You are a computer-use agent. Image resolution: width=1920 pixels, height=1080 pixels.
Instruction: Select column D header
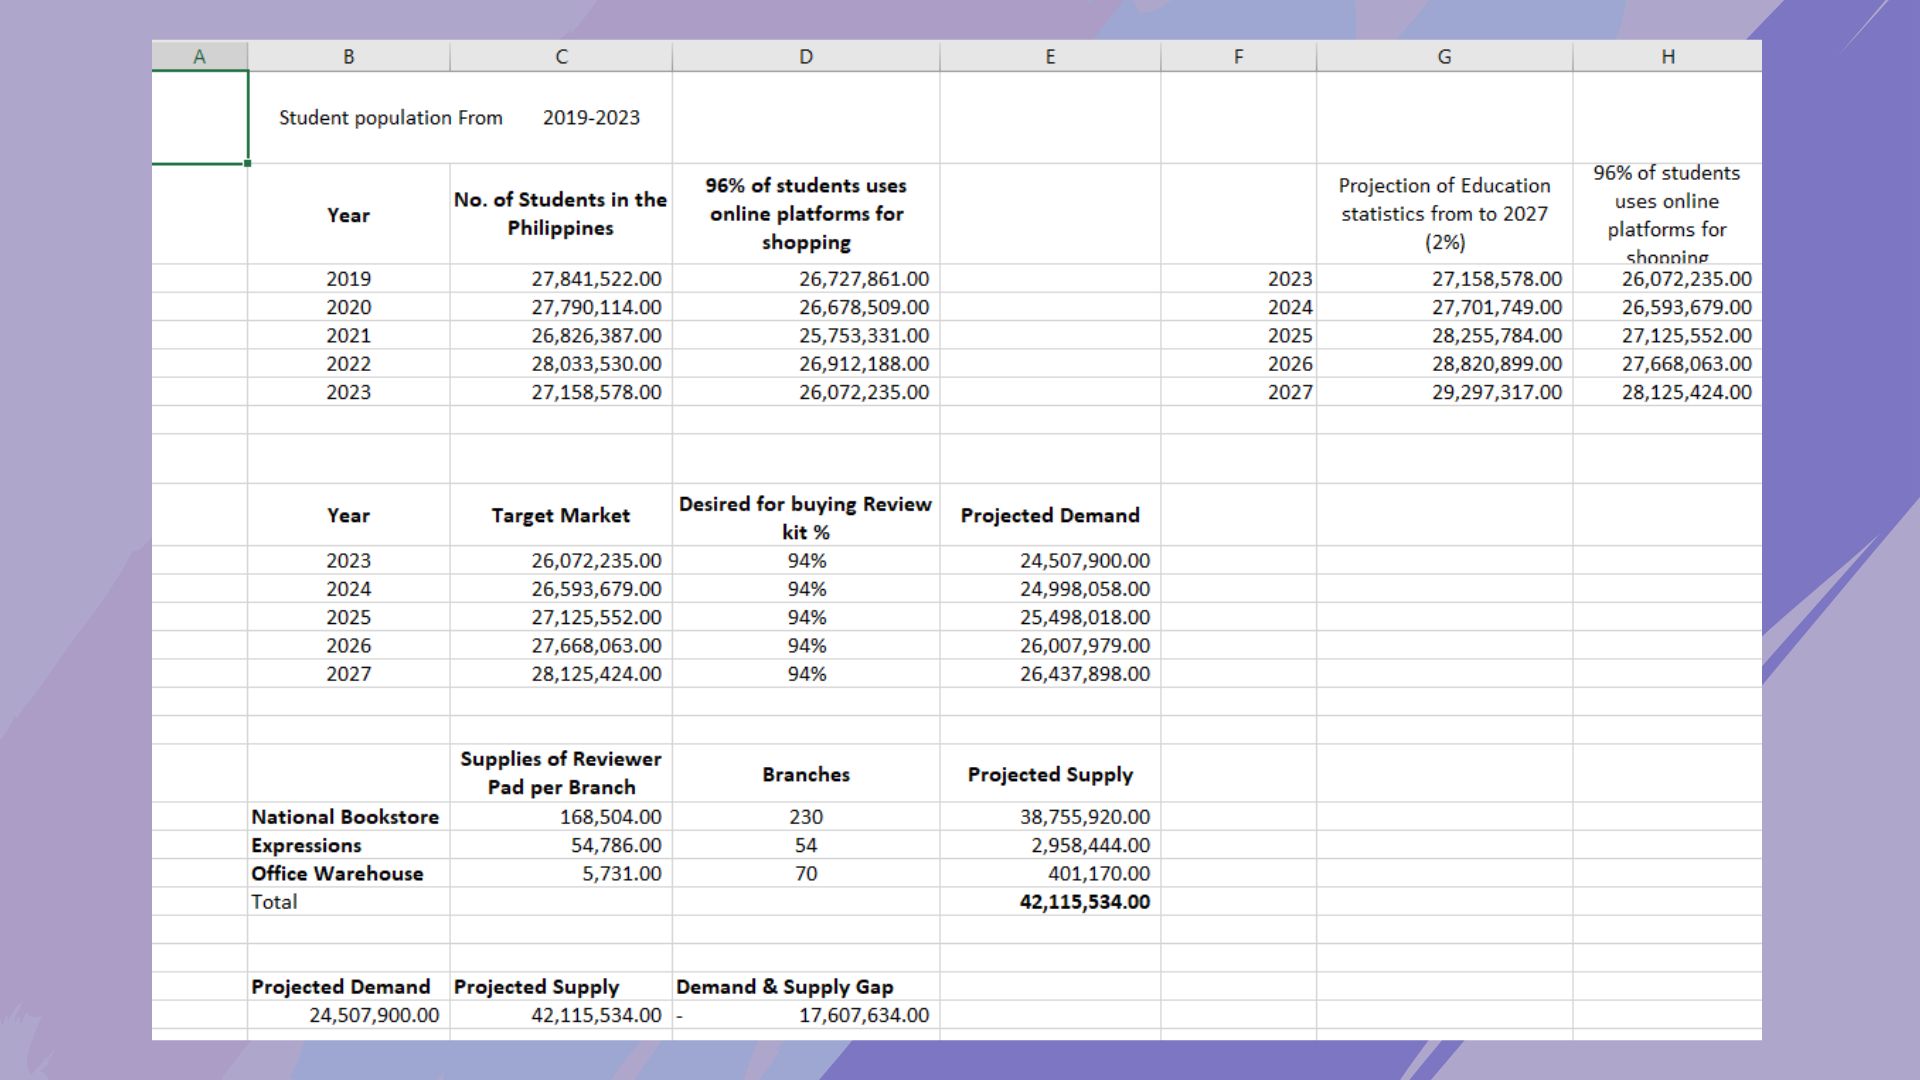(x=805, y=57)
